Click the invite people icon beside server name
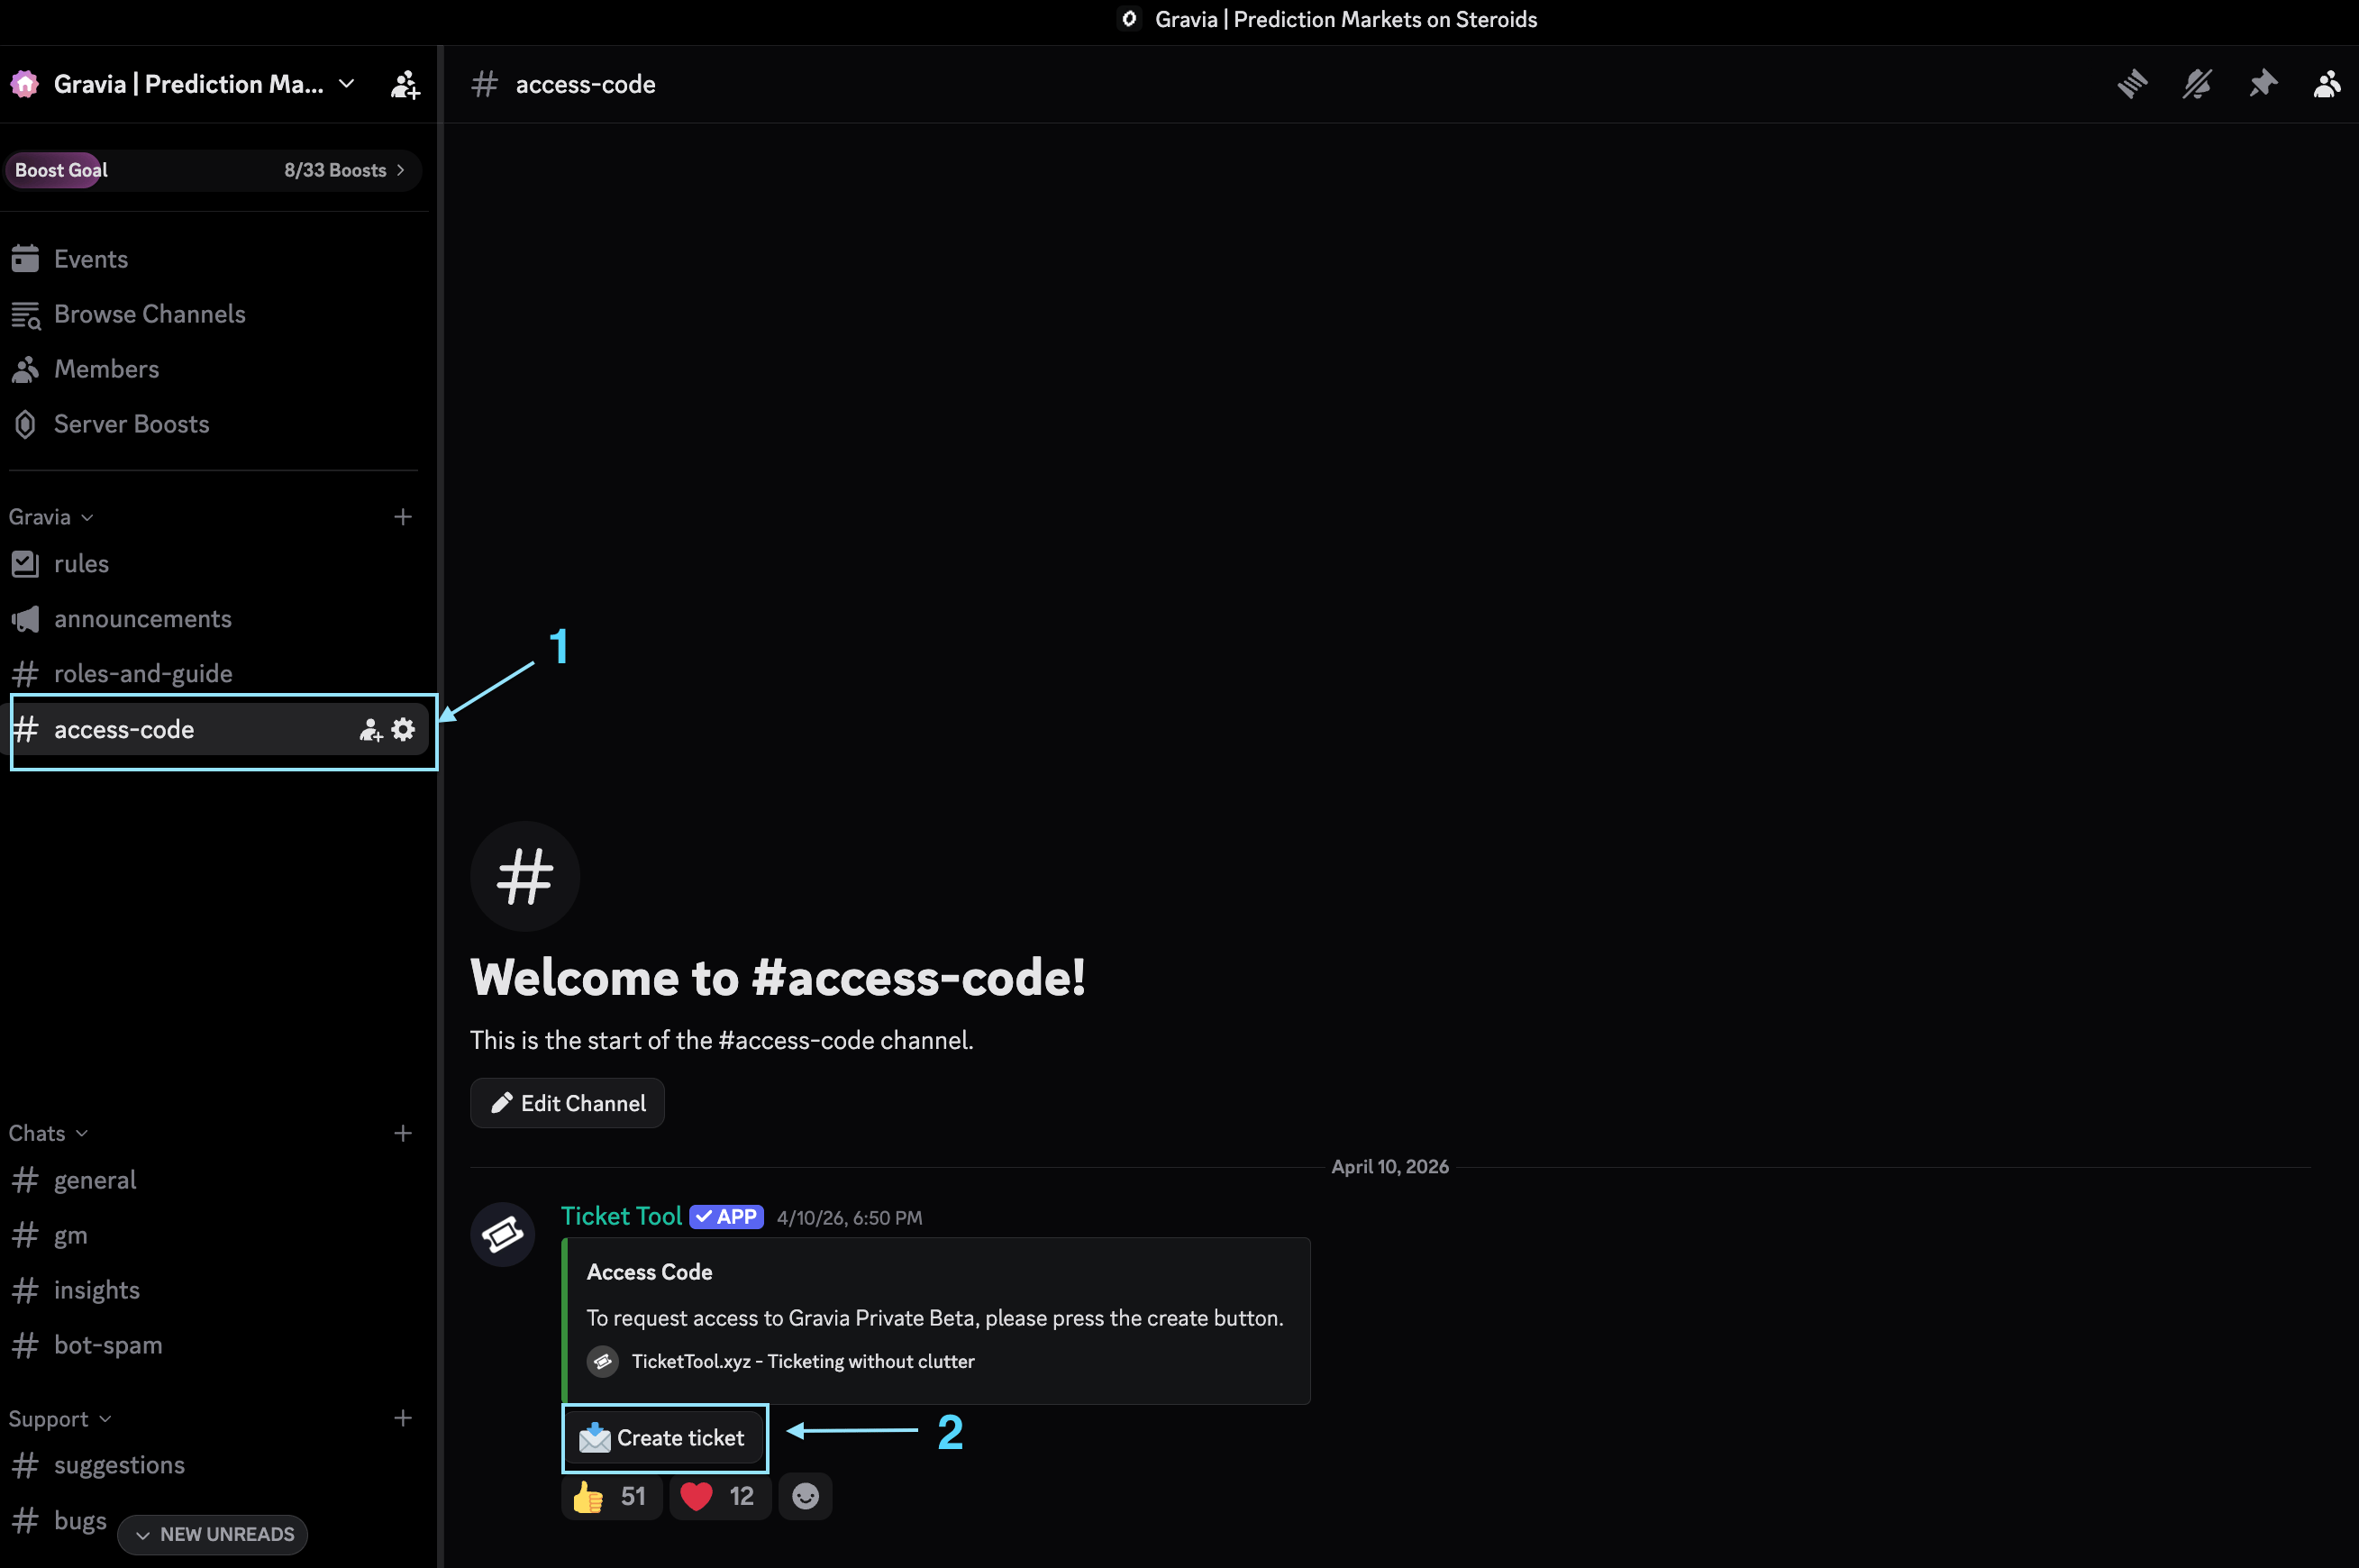This screenshot has height=1568, width=2359. coord(405,84)
